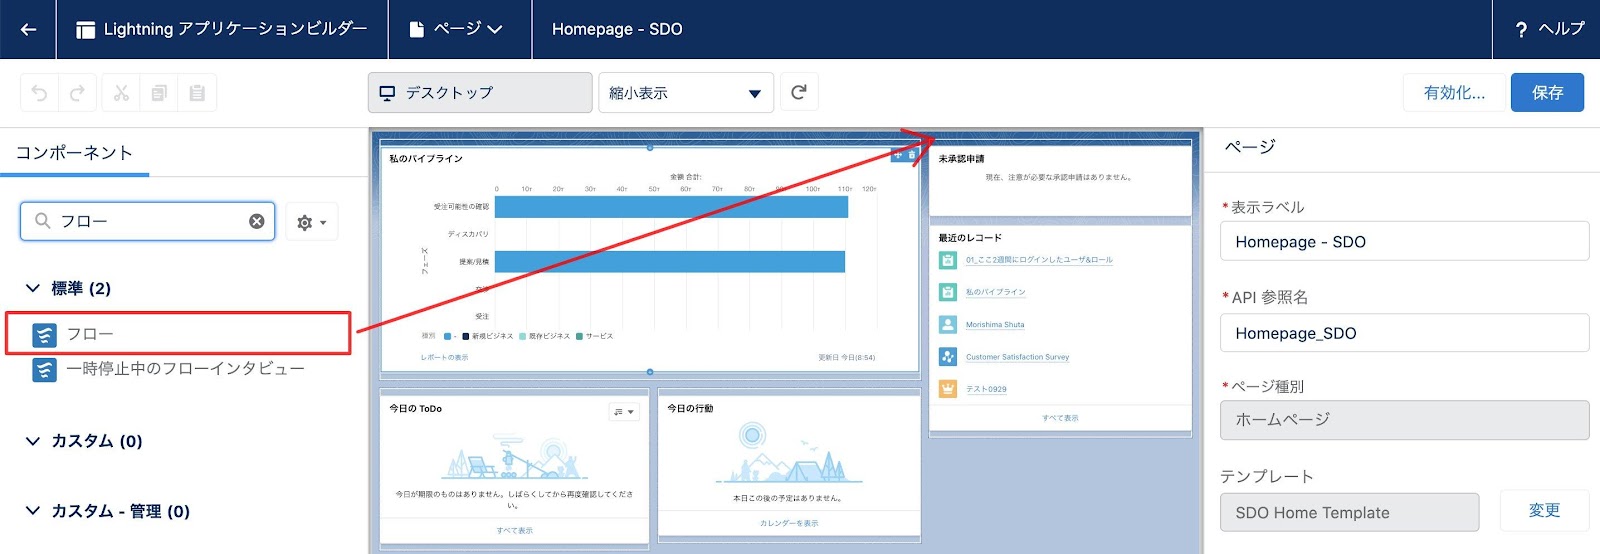Delete the 私のパイプライン component
Viewport: 1600px width, 554px height.
click(x=911, y=155)
